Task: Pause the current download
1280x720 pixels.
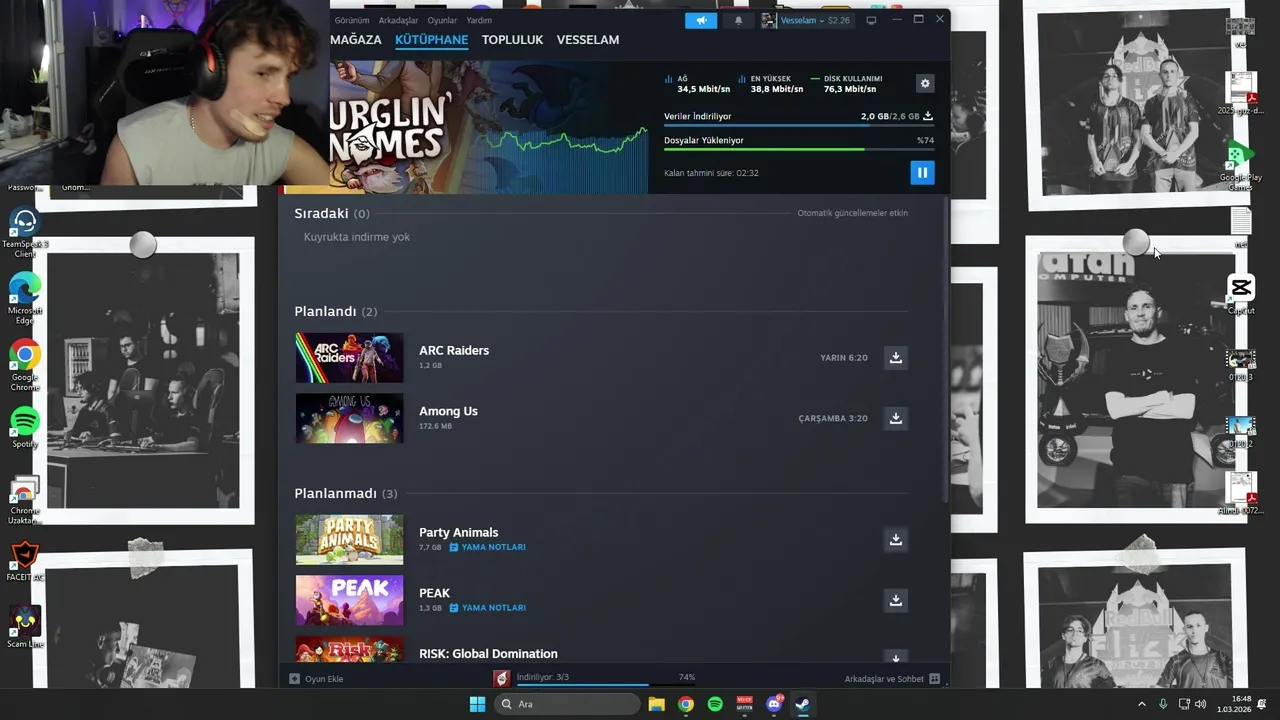Action: click(x=922, y=172)
